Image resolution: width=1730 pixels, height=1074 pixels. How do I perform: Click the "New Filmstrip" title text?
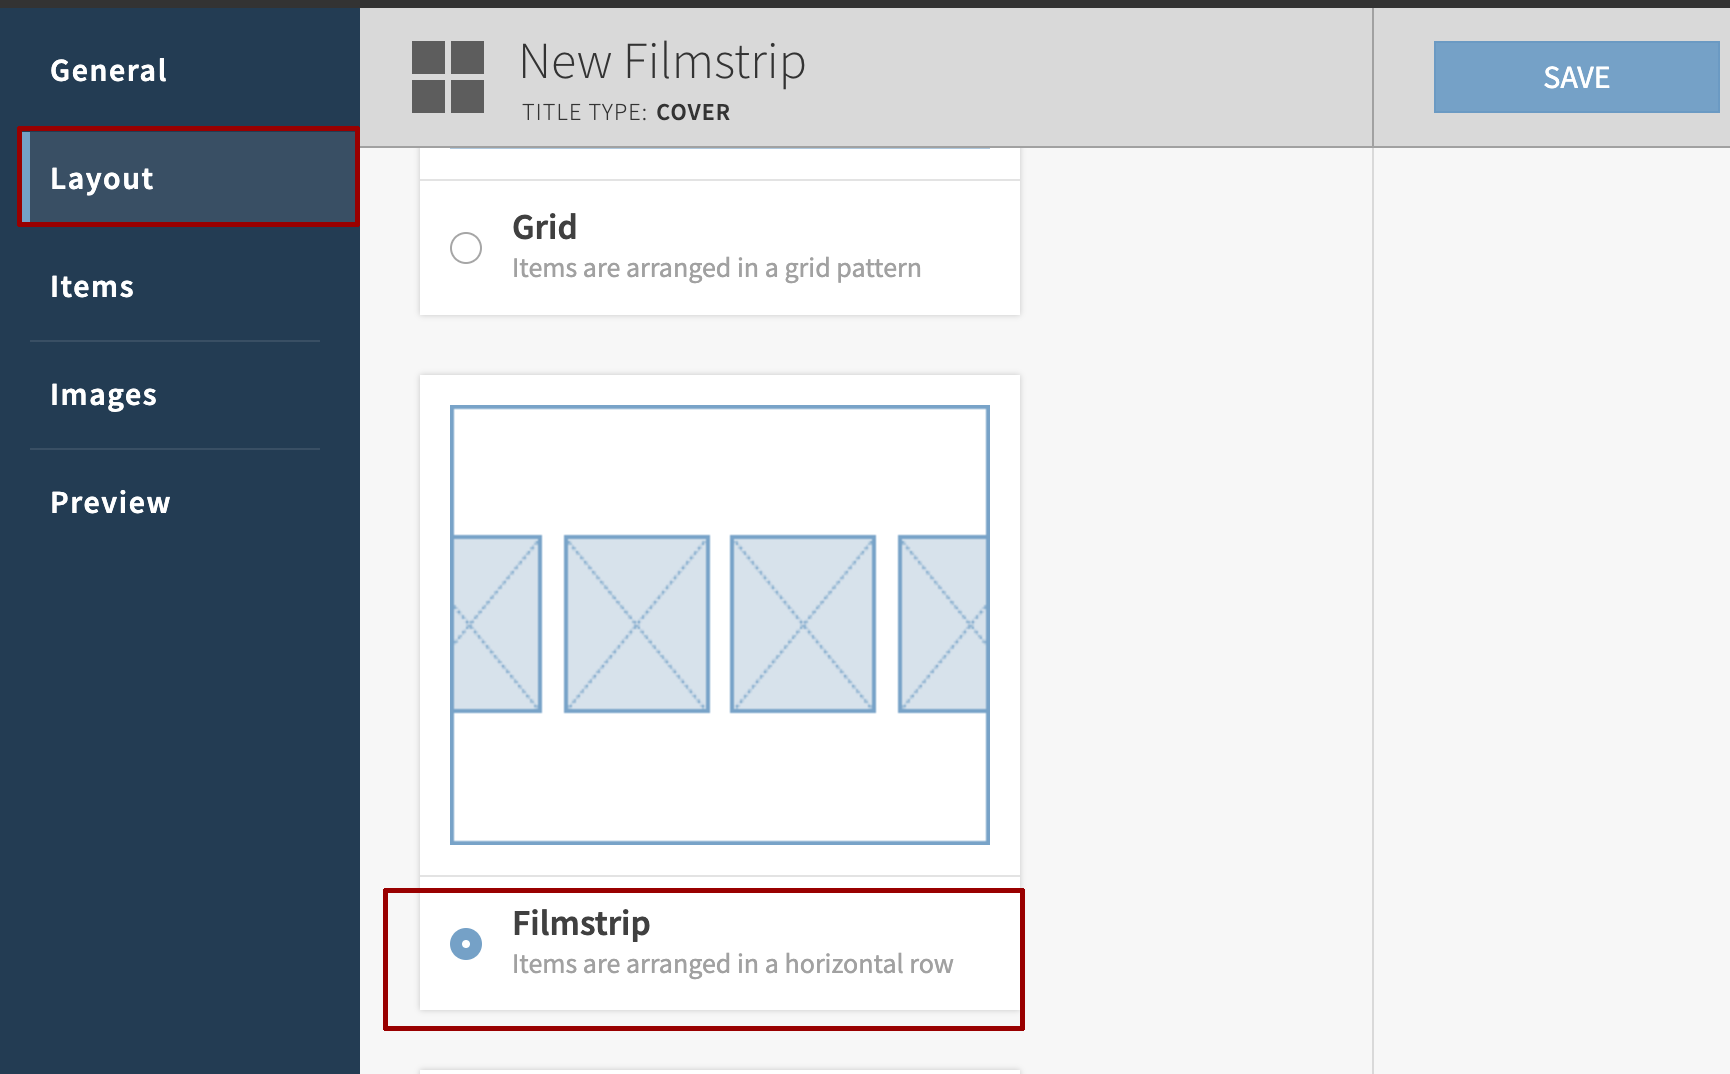[662, 62]
